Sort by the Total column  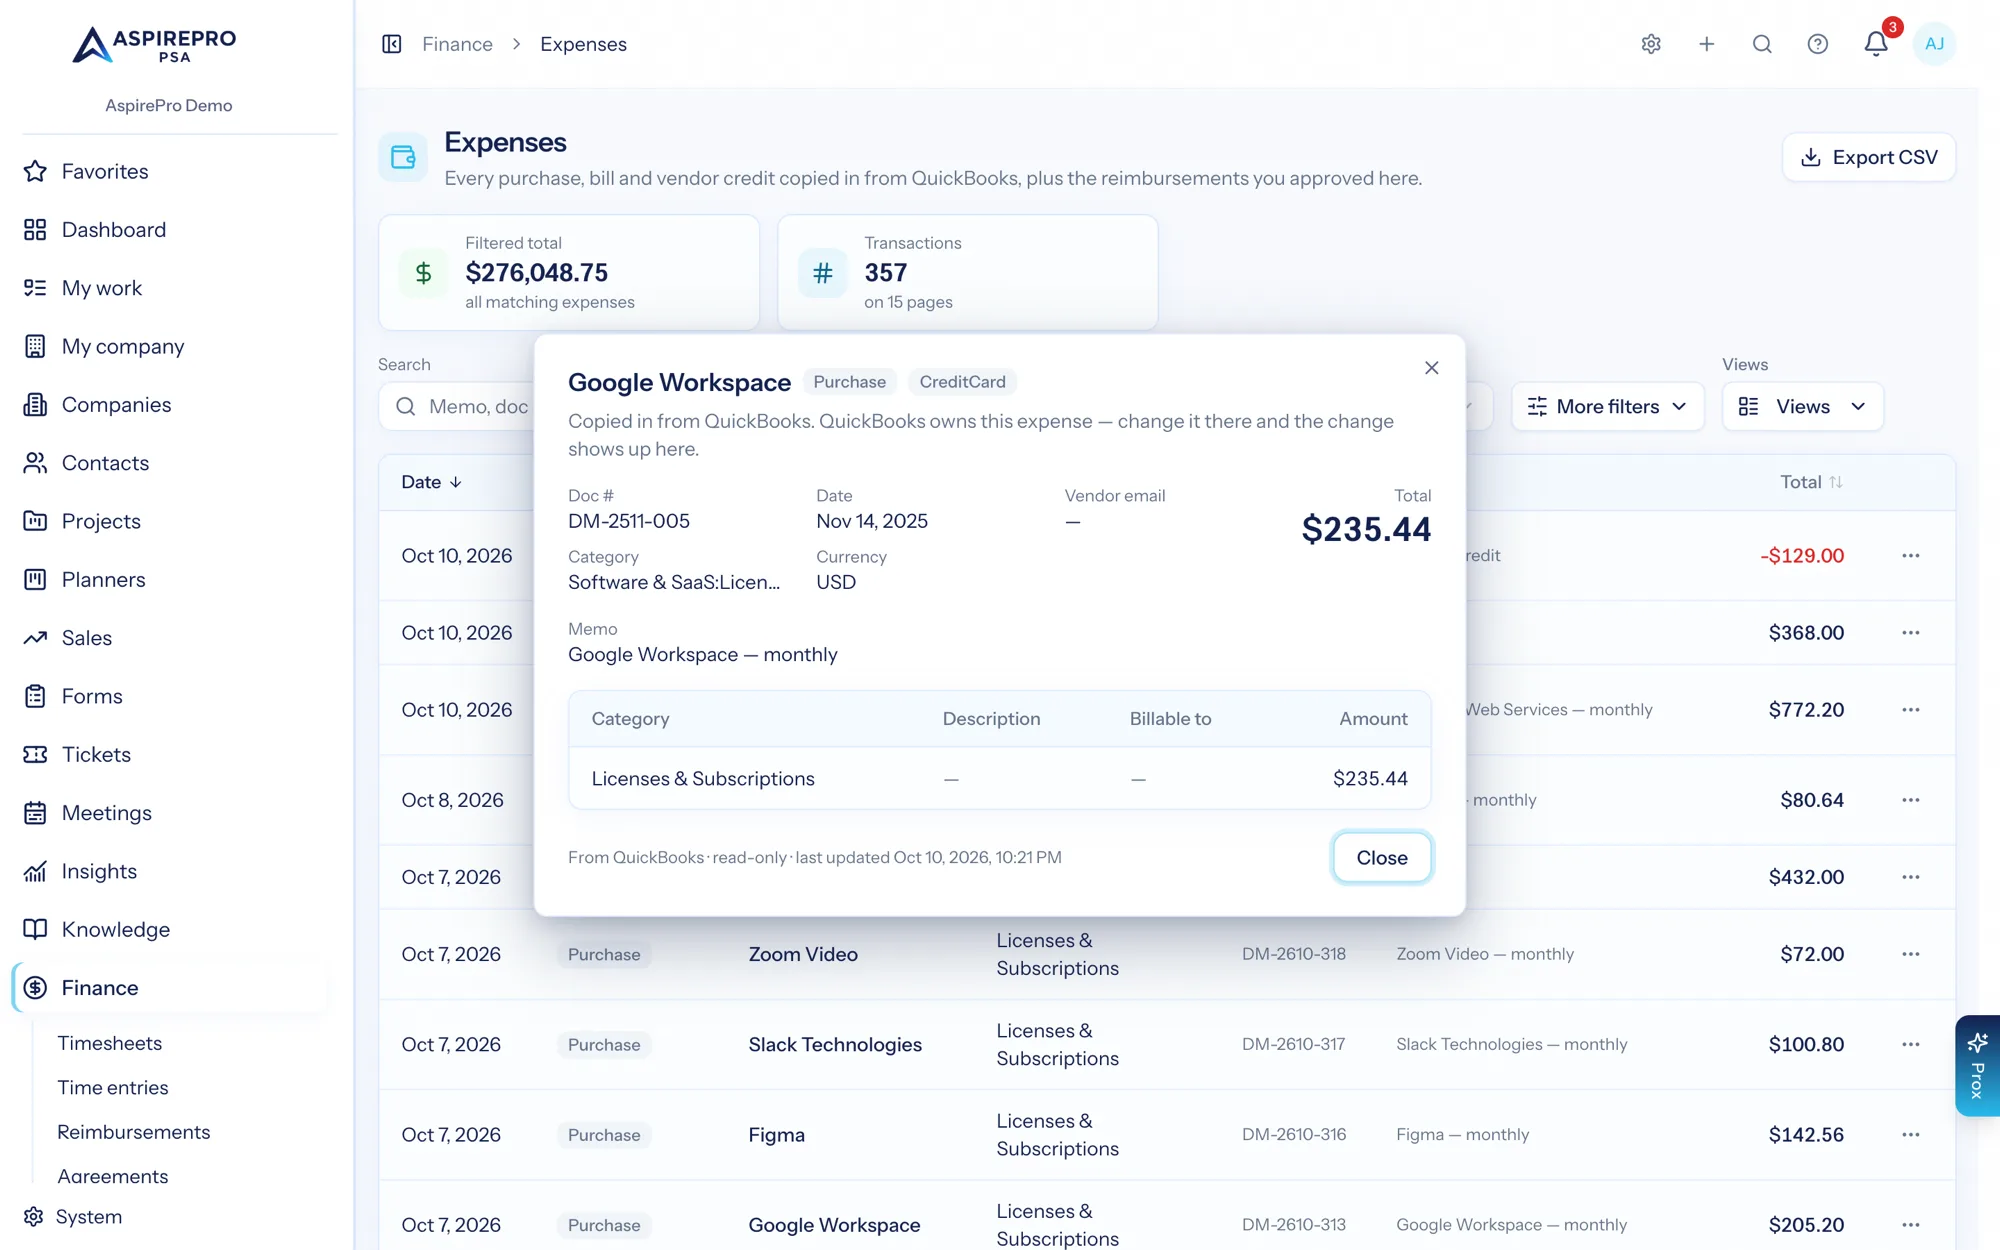(1811, 482)
